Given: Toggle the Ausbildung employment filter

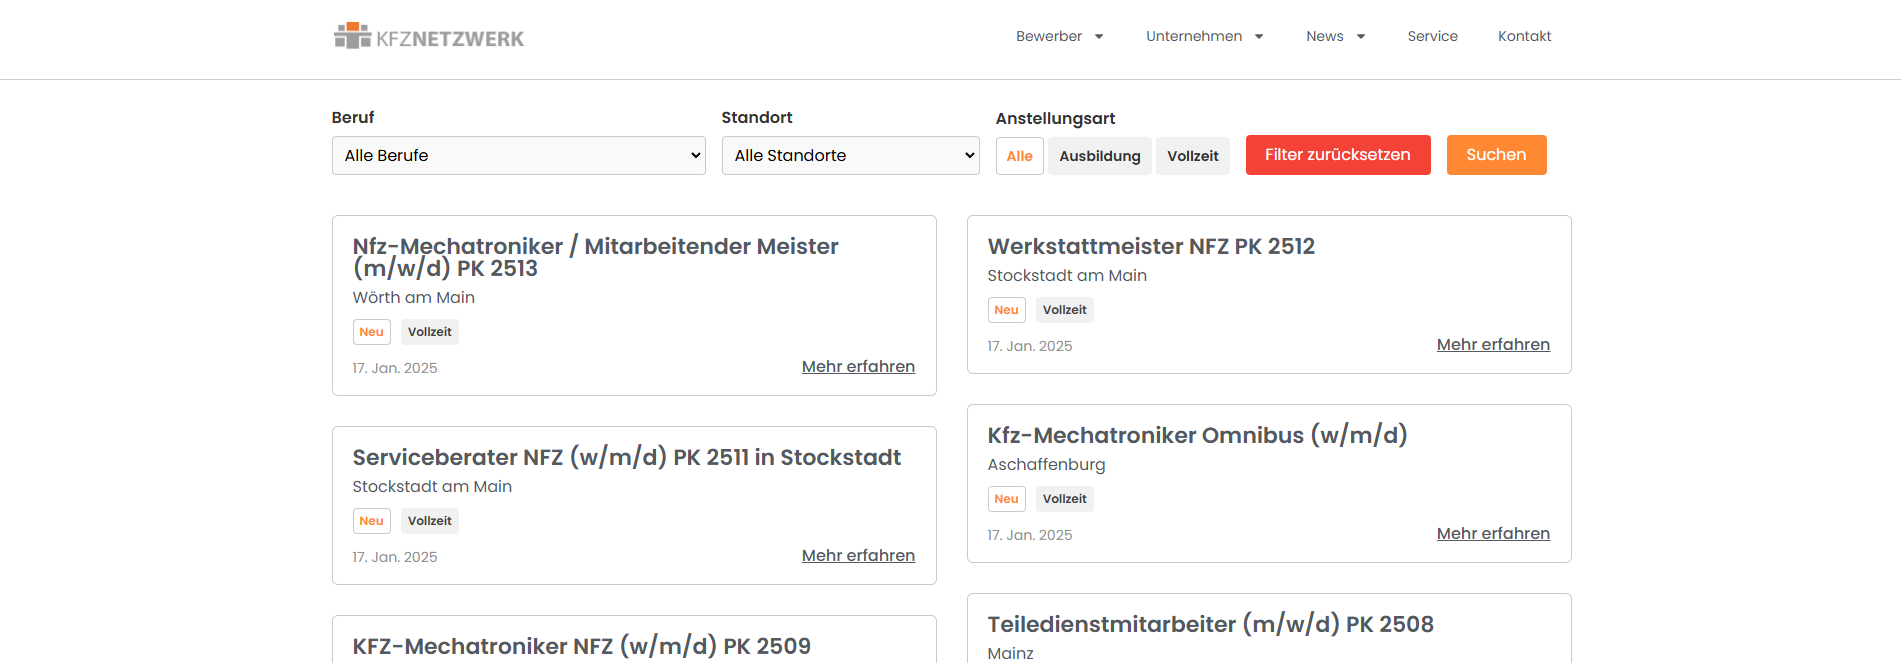Looking at the screenshot, I should click(x=1099, y=156).
